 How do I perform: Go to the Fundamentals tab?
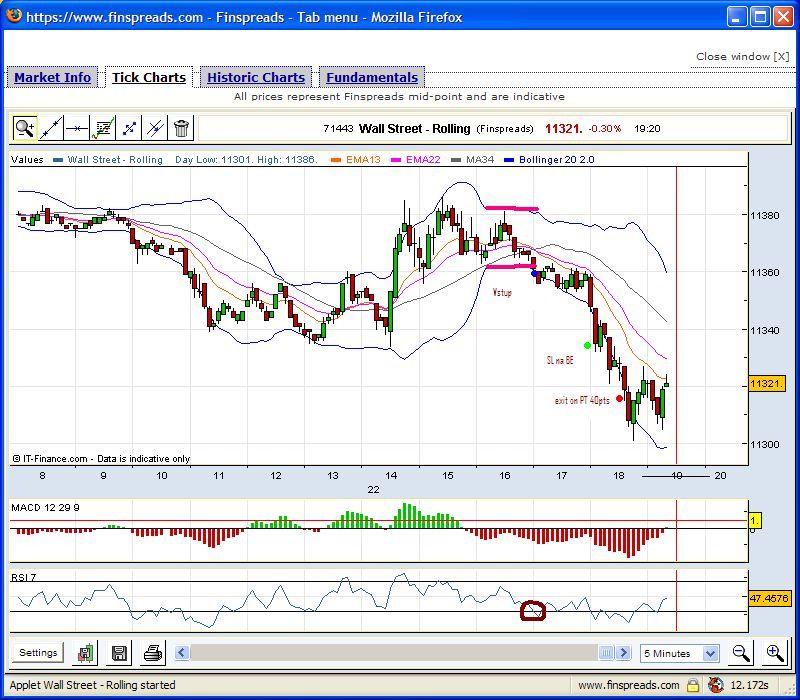pyautogui.click(x=372, y=77)
